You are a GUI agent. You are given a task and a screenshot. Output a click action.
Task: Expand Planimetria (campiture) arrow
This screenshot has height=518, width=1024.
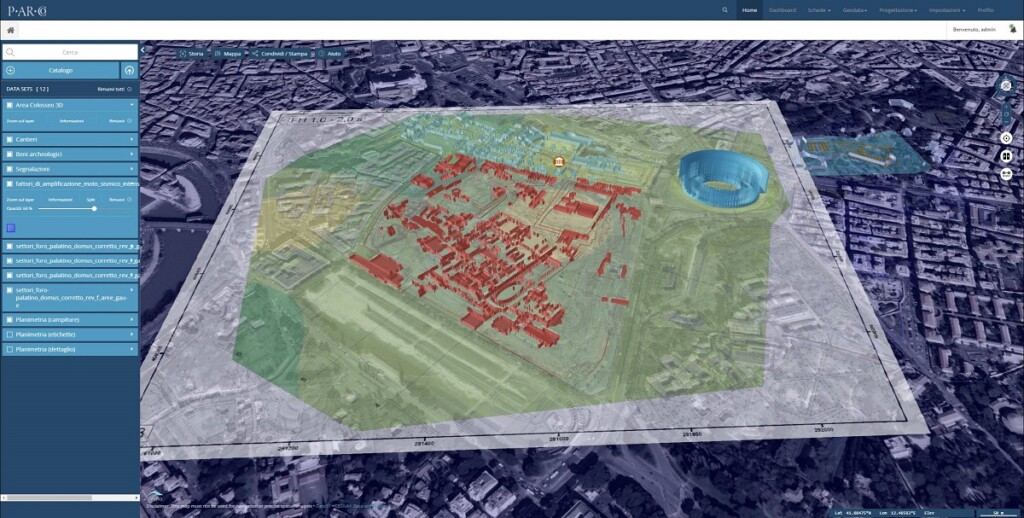132,320
